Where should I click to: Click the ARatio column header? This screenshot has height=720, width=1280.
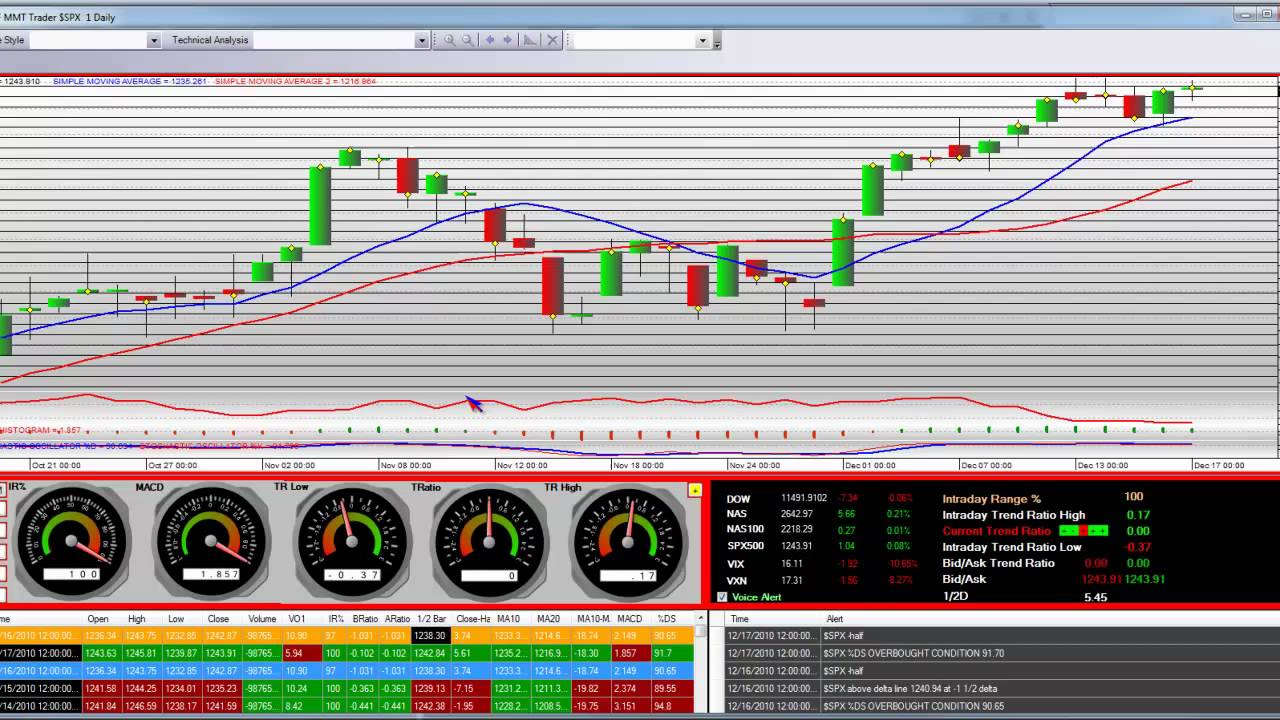(x=397, y=619)
